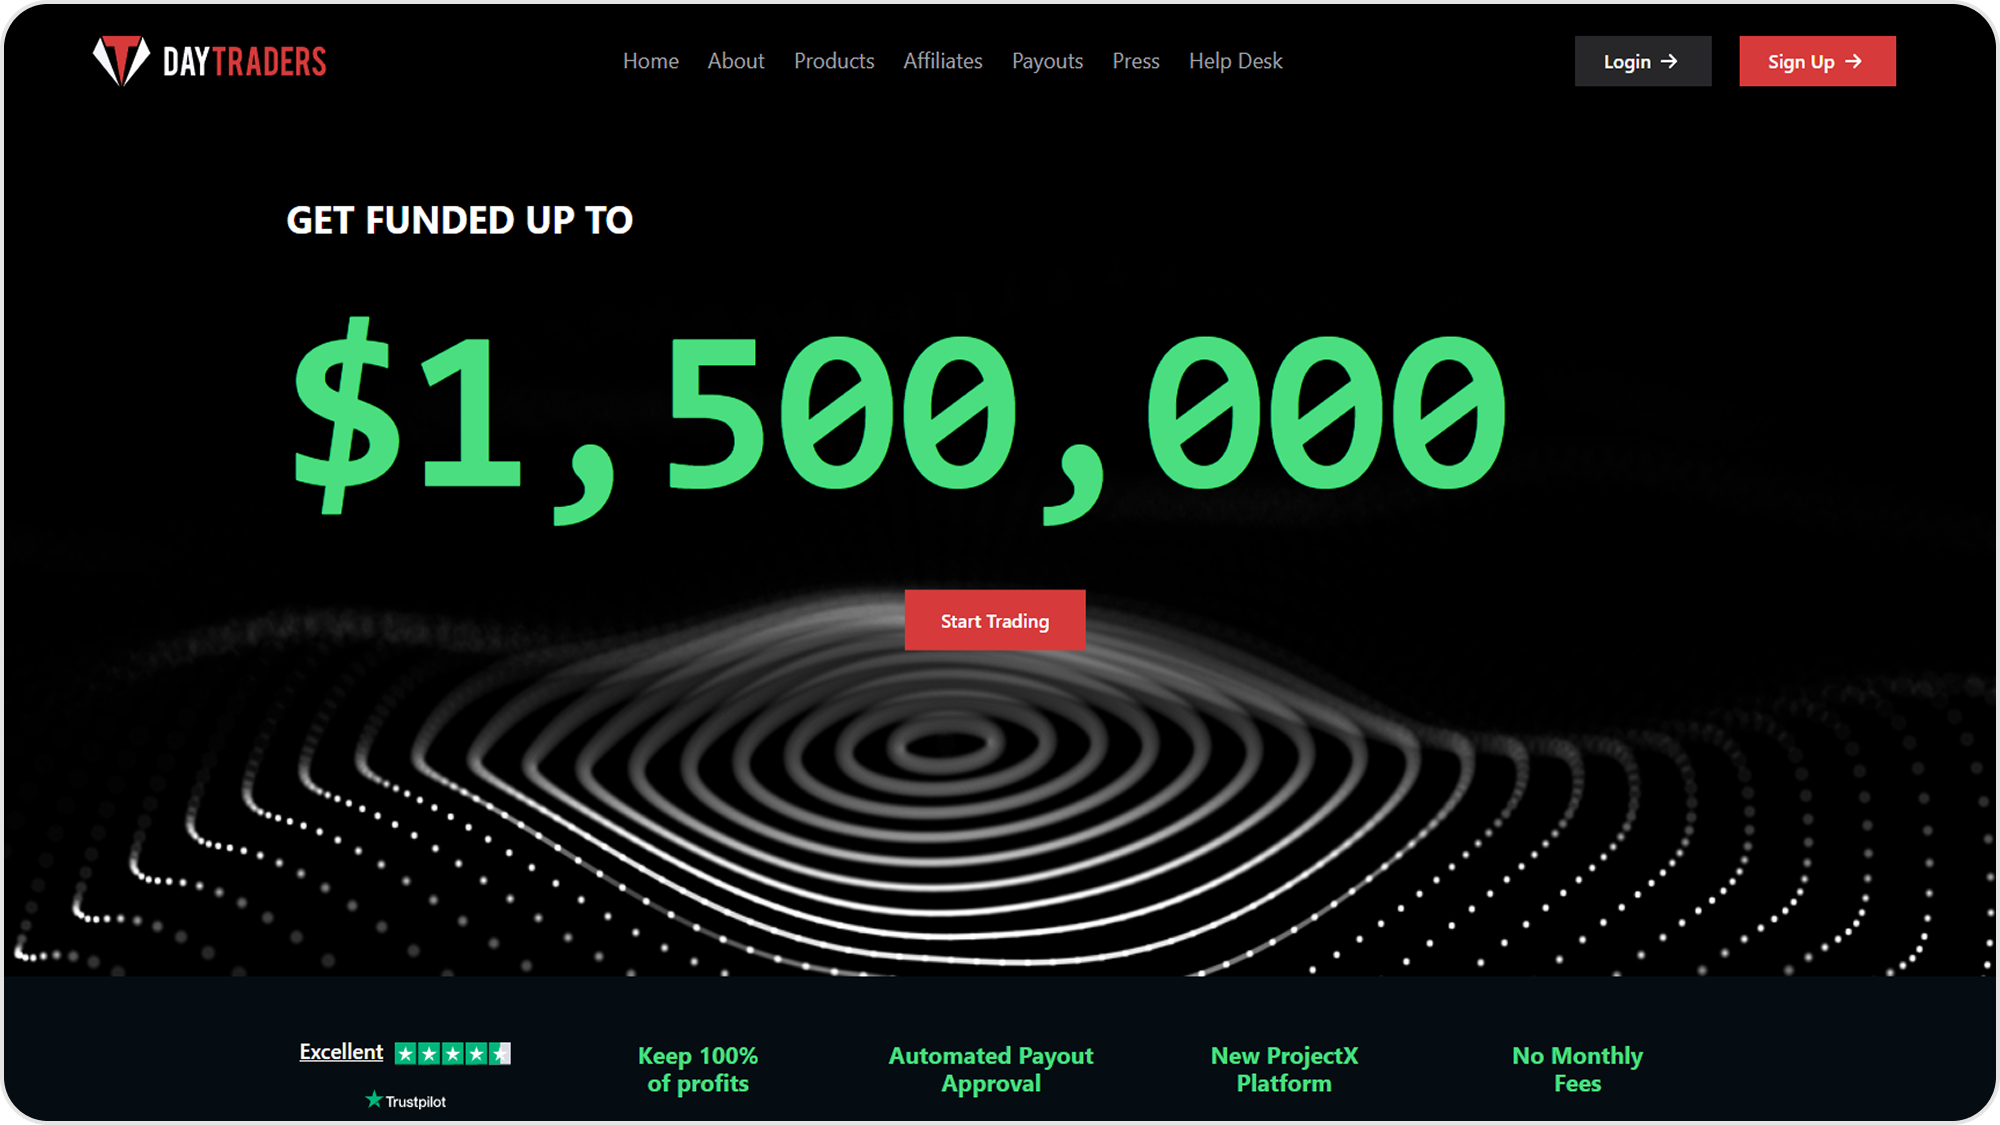Open the Help Desk link

point(1235,61)
